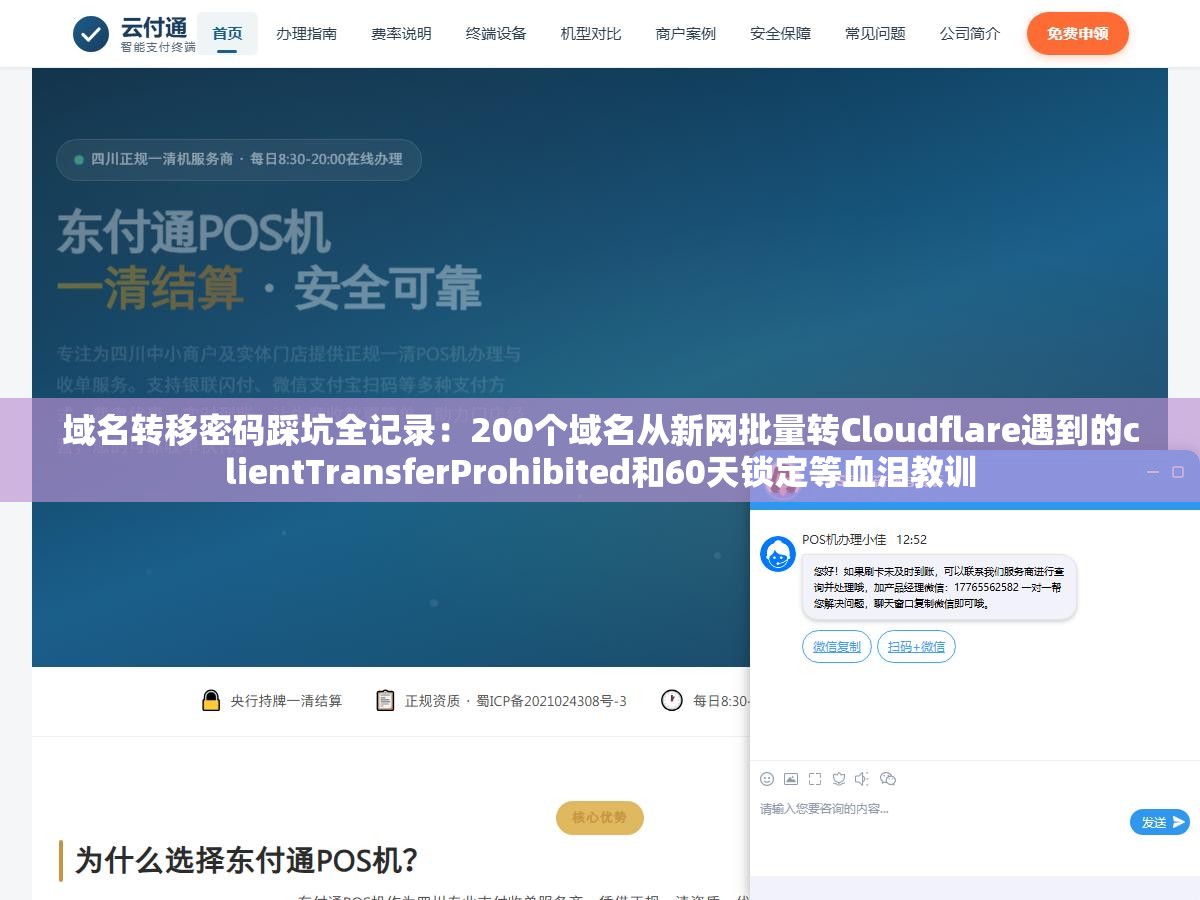The width and height of the screenshot is (1200, 900).
Task: Minimize the chat widget
Action: click(1153, 472)
